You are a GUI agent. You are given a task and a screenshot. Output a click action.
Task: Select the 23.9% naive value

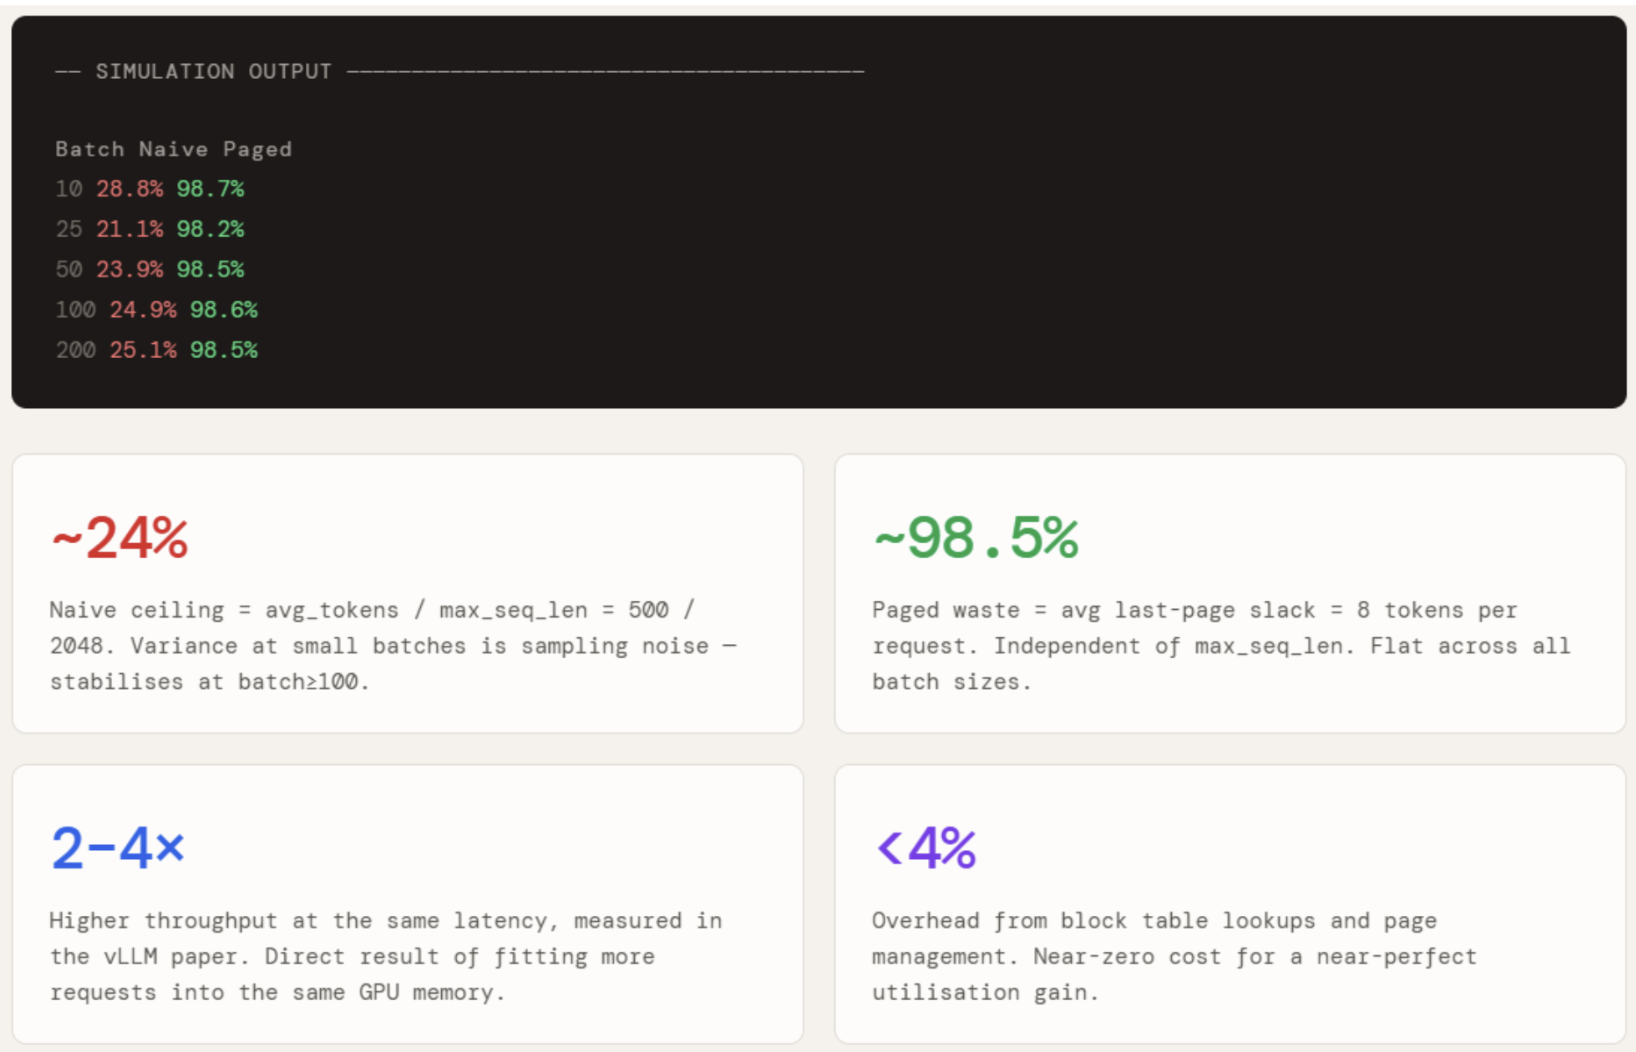click(129, 269)
